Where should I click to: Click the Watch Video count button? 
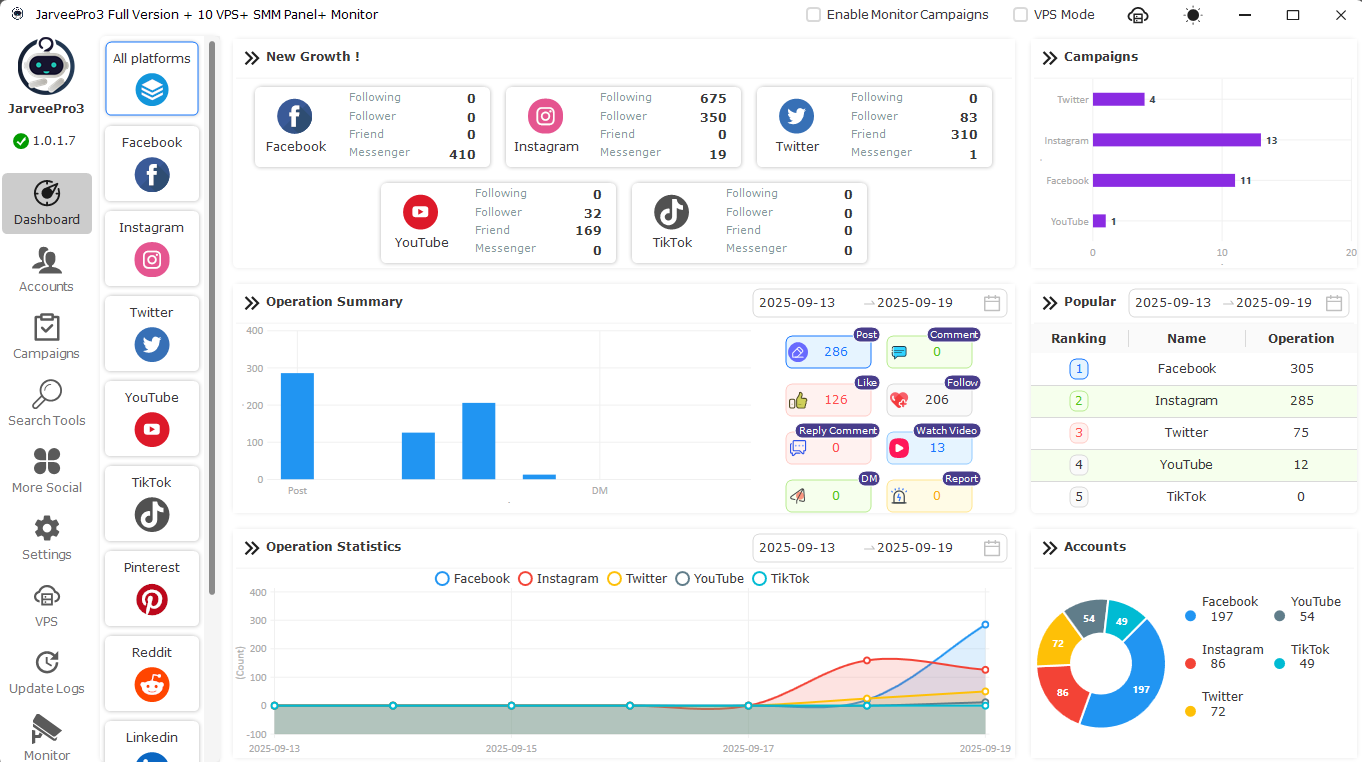pyautogui.click(x=929, y=448)
